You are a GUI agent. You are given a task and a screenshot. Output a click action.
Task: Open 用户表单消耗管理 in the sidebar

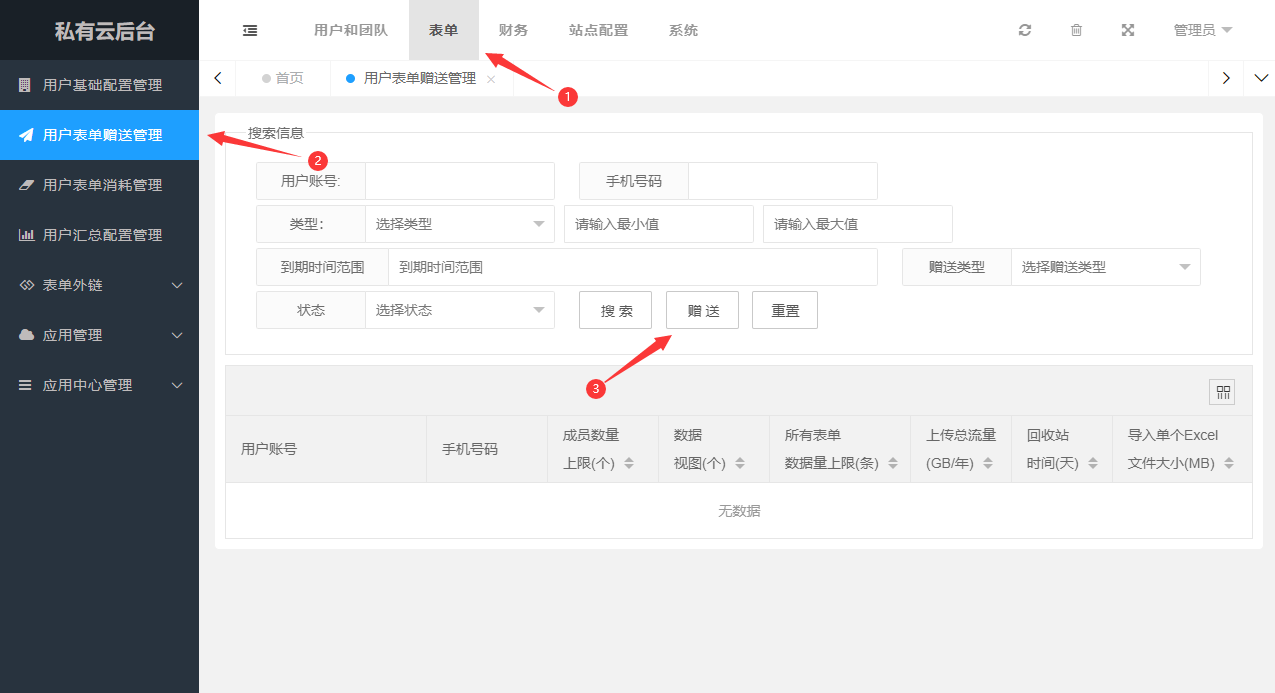[102, 185]
